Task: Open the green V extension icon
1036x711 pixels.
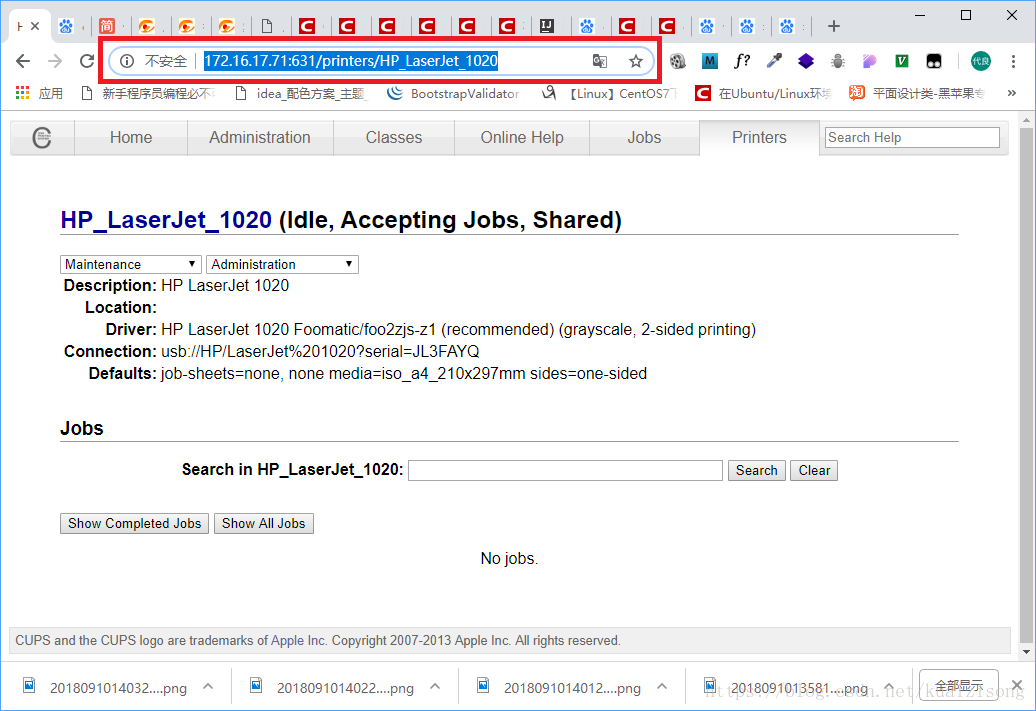Action: pyautogui.click(x=901, y=61)
